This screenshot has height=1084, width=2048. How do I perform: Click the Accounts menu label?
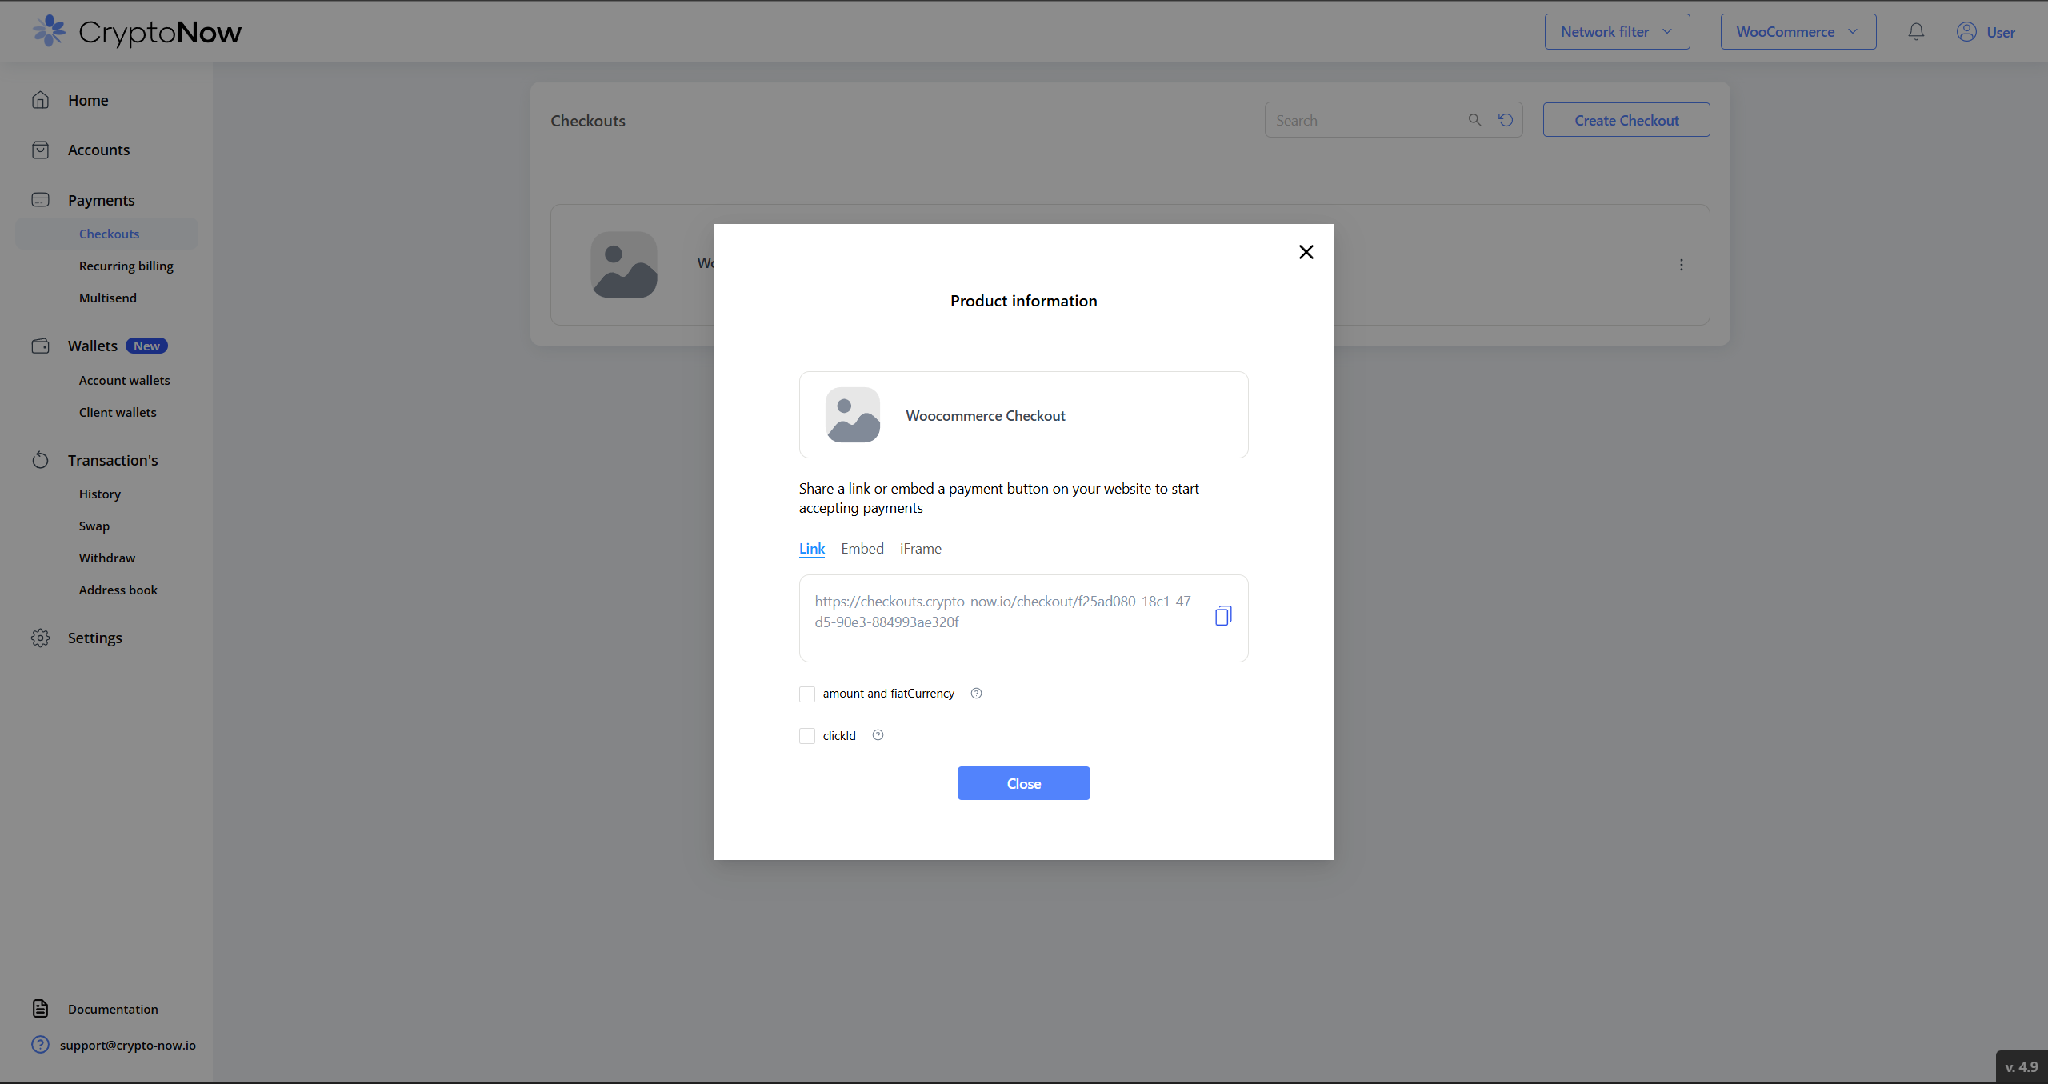pos(99,150)
